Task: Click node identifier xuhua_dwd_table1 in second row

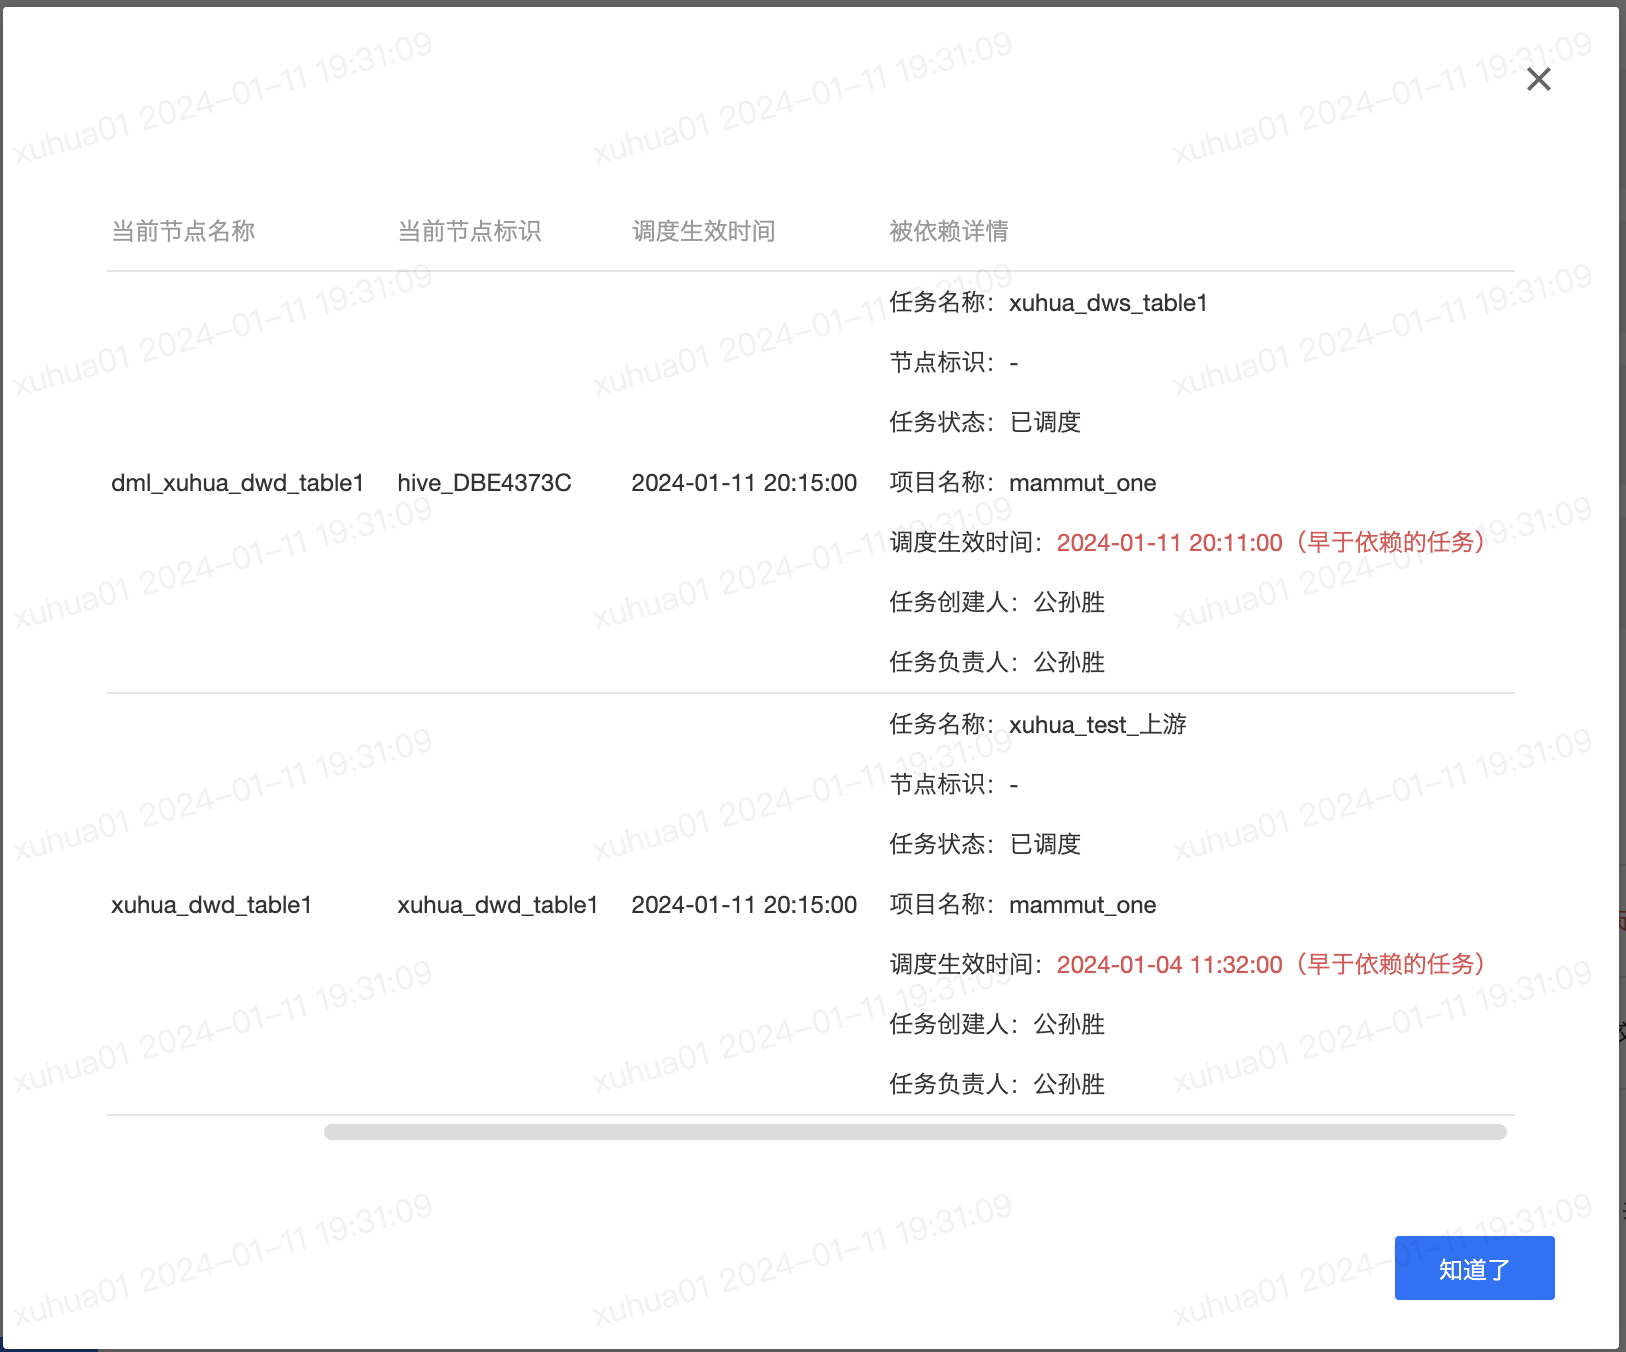Action: coord(497,905)
